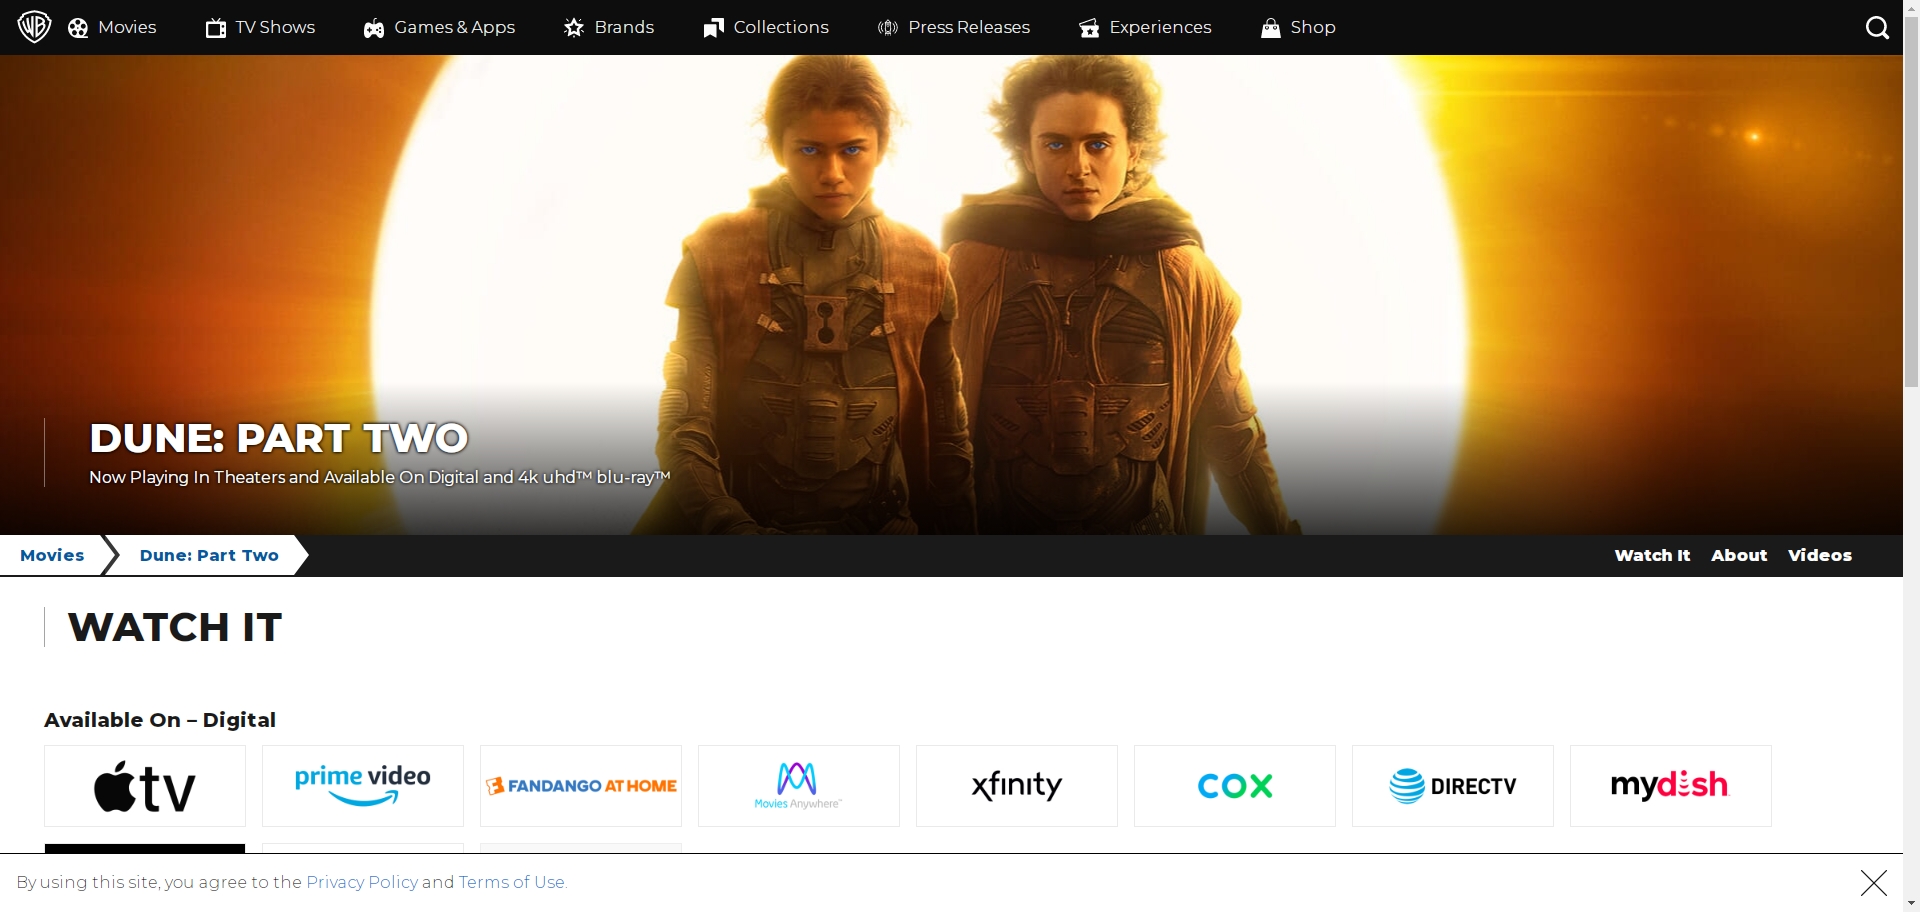This screenshot has width=1920, height=912.
Task: Select the Movies Anywhere logo
Action: pos(799,786)
